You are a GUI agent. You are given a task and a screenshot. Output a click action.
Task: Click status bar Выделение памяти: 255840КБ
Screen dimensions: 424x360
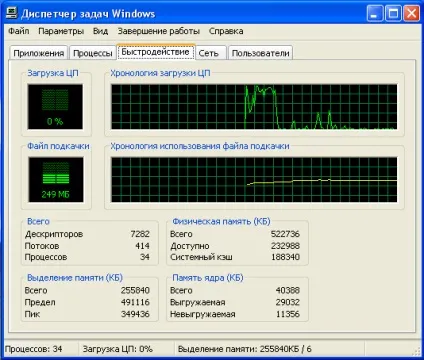pos(244,349)
